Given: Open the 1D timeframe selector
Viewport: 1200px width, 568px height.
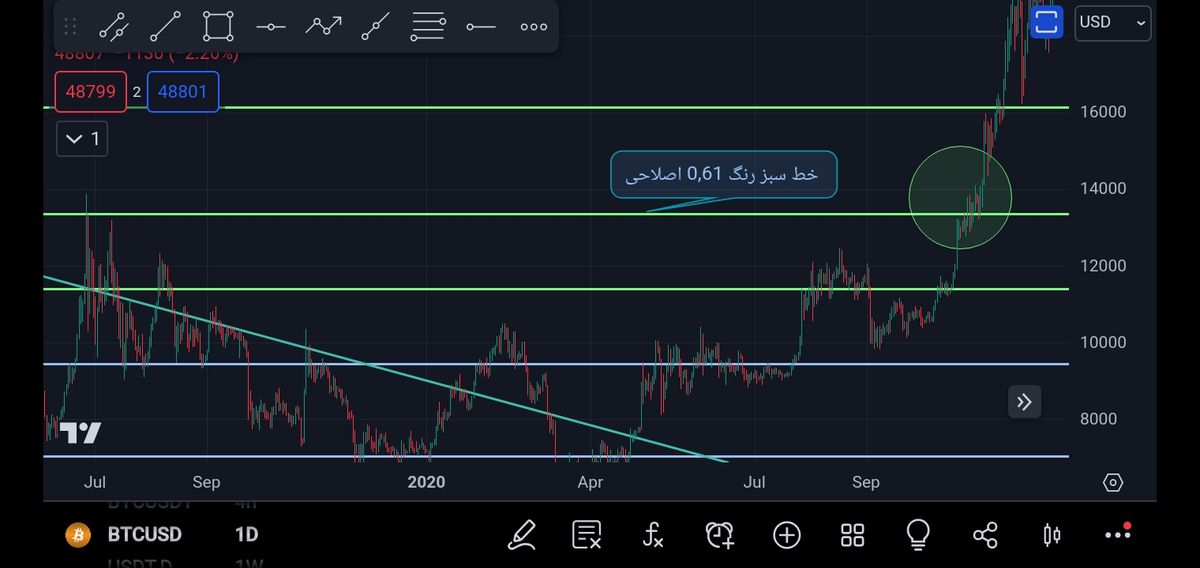Looking at the screenshot, I should (x=246, y=535).
